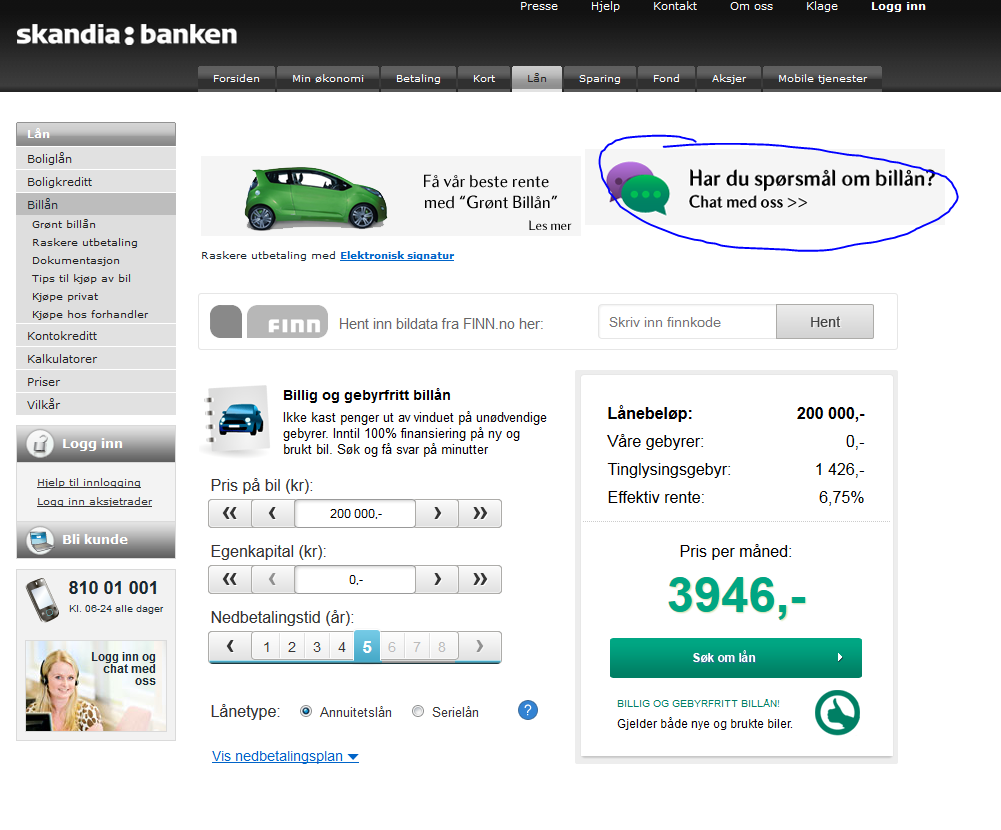The width and height of the screenshot is (1001, 830).
Task: Open Logg inn aksjetrader link
Action: 94,502
